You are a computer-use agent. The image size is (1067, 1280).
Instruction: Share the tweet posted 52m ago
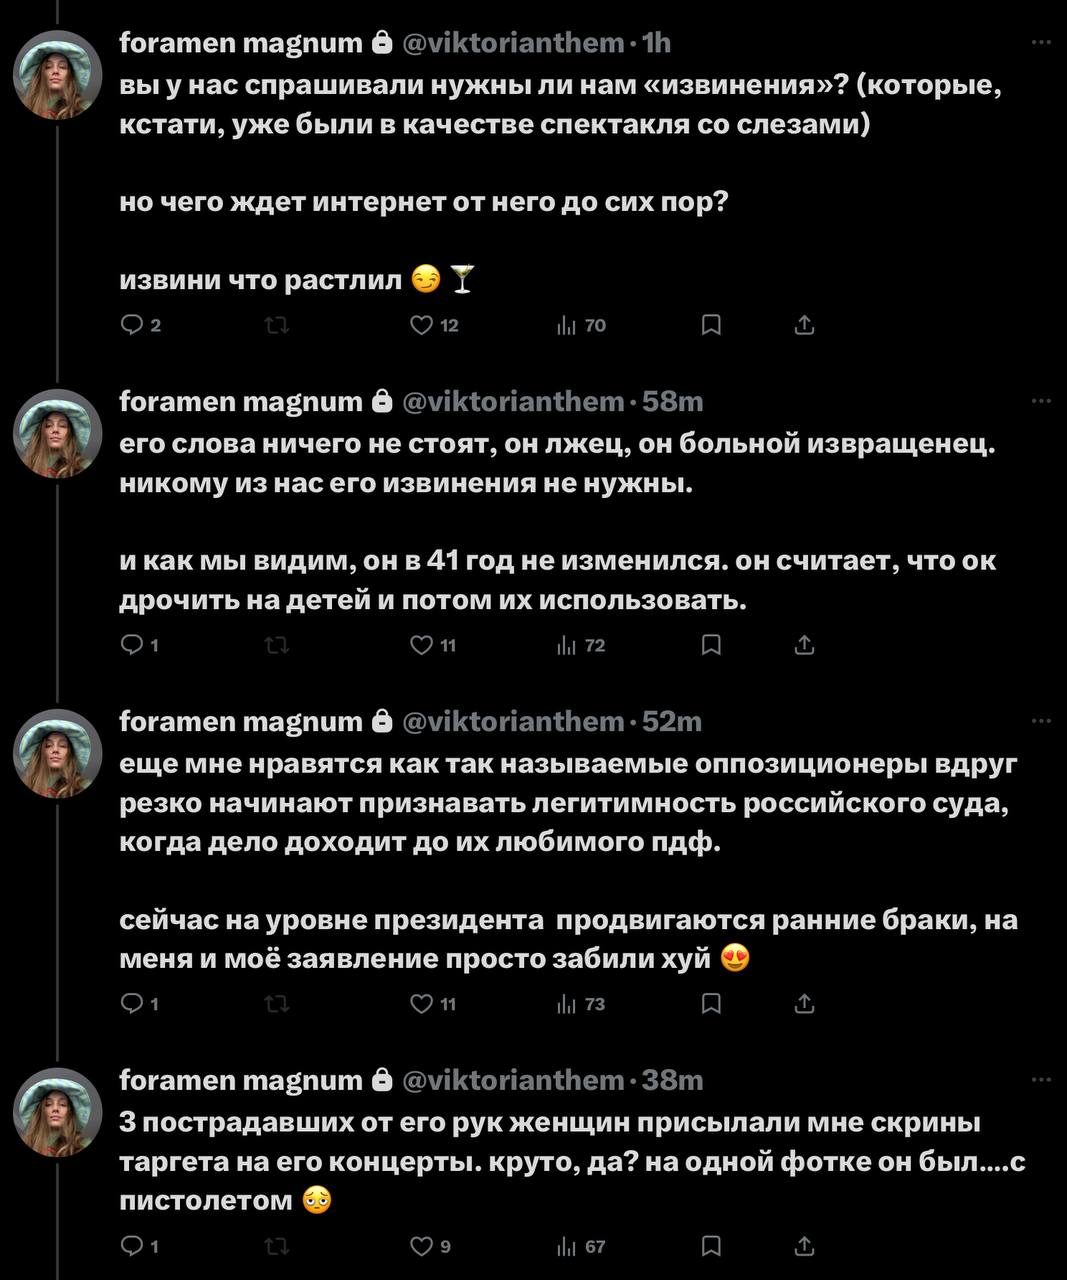(x=804, y=1004)
